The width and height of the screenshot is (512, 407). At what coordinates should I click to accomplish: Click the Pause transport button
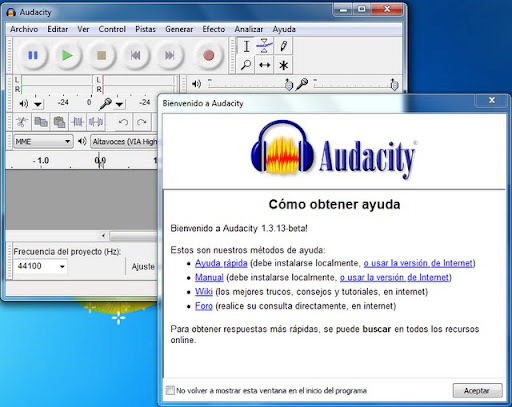[x=33, y=55]
